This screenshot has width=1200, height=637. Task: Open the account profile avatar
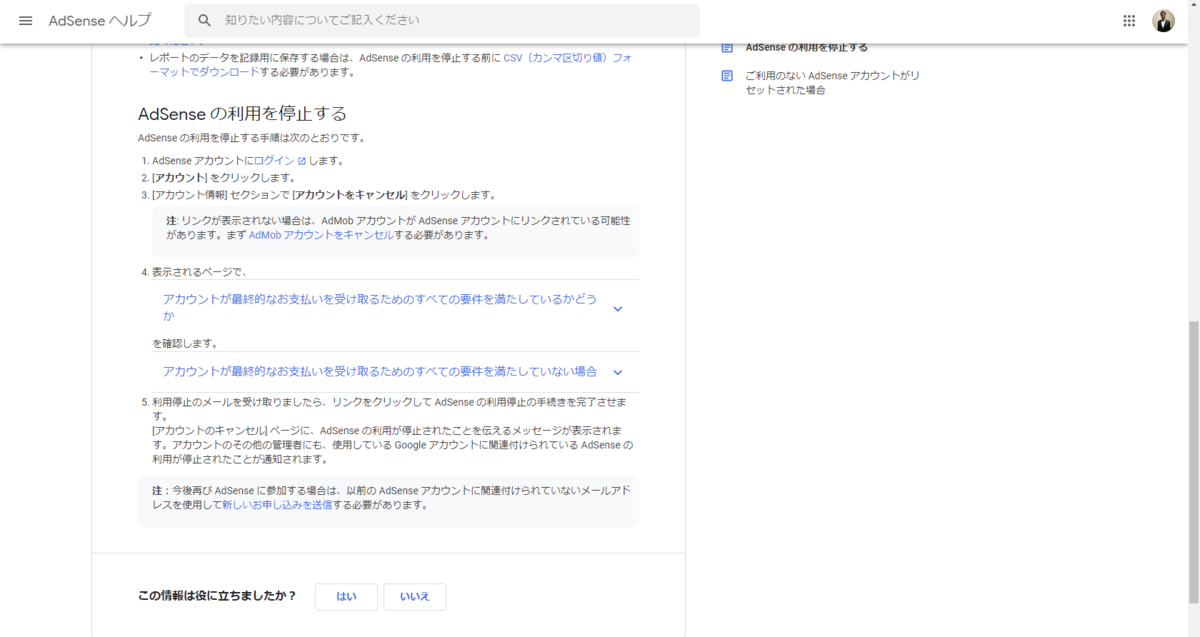click(1163, 20)
